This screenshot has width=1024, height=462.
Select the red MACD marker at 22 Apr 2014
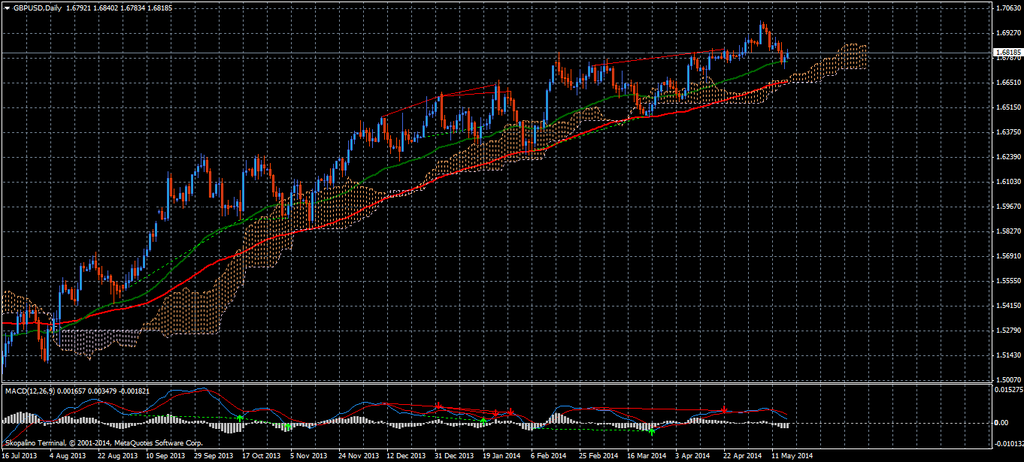(724, 410)
